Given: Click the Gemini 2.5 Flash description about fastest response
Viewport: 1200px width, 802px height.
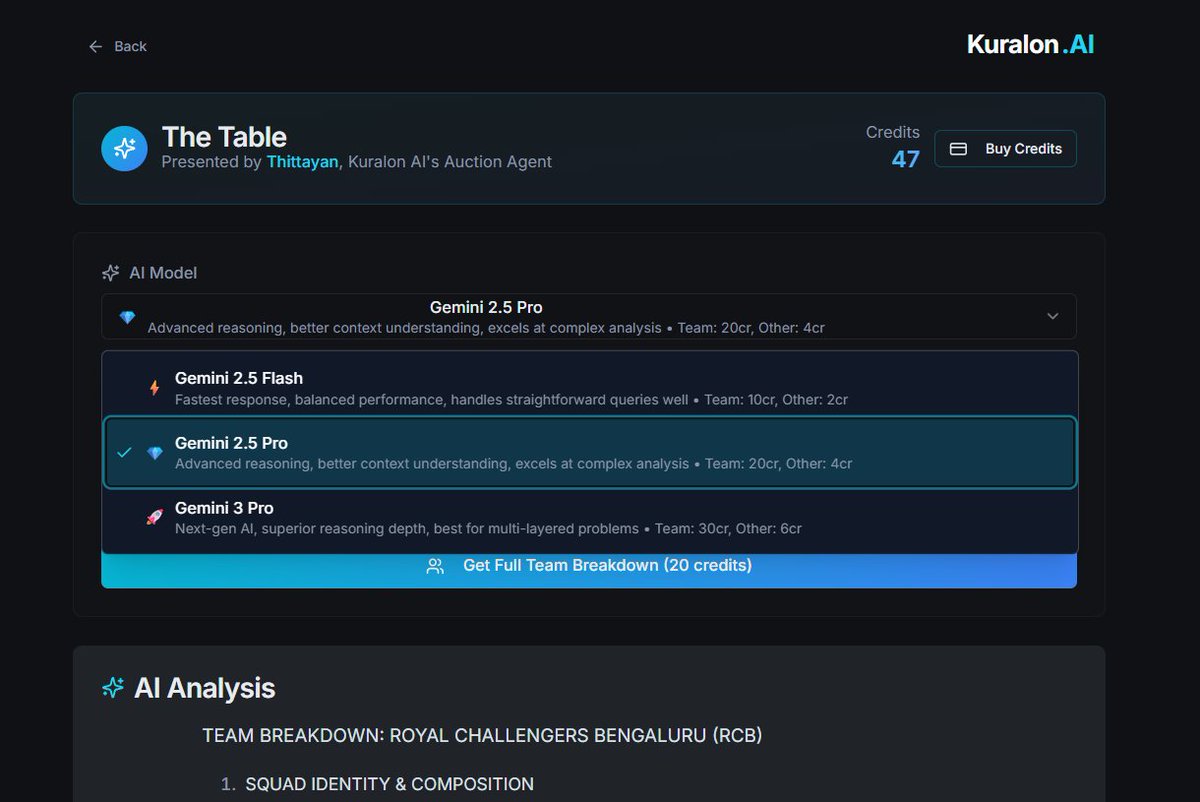Looking at the screenshot, I should coord(511,400).
